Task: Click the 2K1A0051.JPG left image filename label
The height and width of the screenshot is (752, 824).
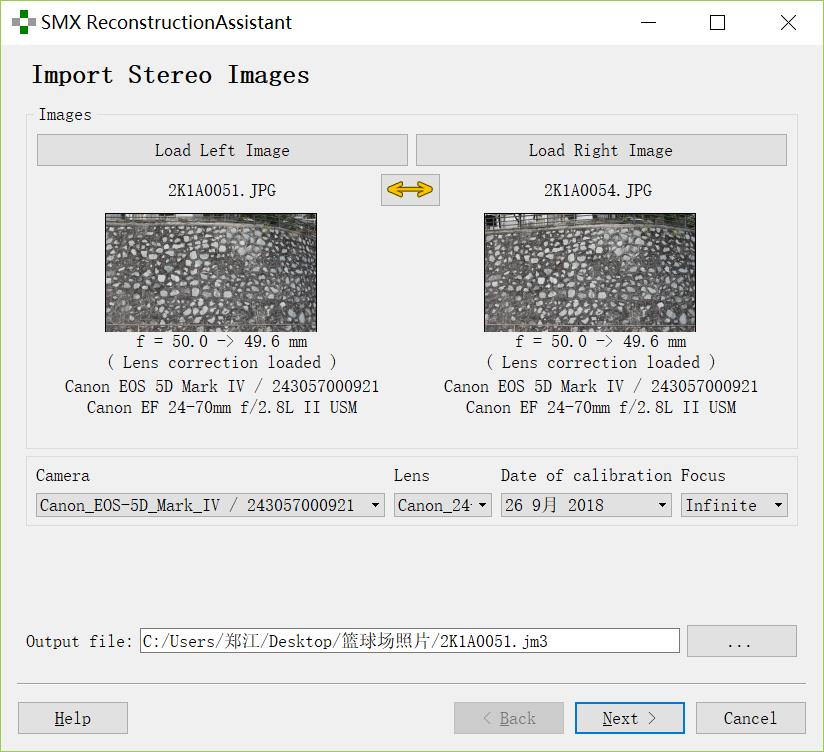Action: click(x=221, y=190)
